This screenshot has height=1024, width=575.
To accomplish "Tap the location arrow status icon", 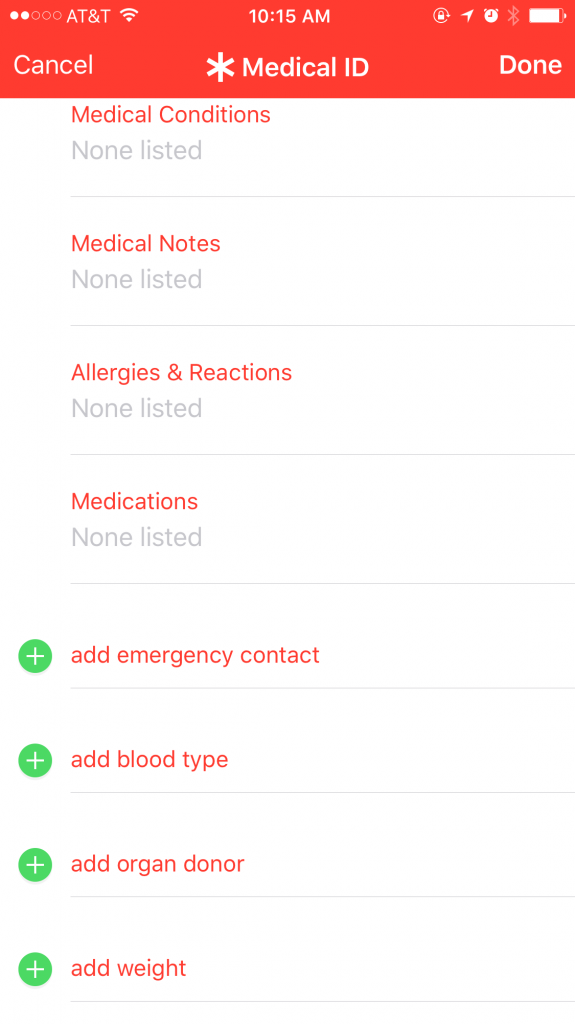I will tap(467, 16).
